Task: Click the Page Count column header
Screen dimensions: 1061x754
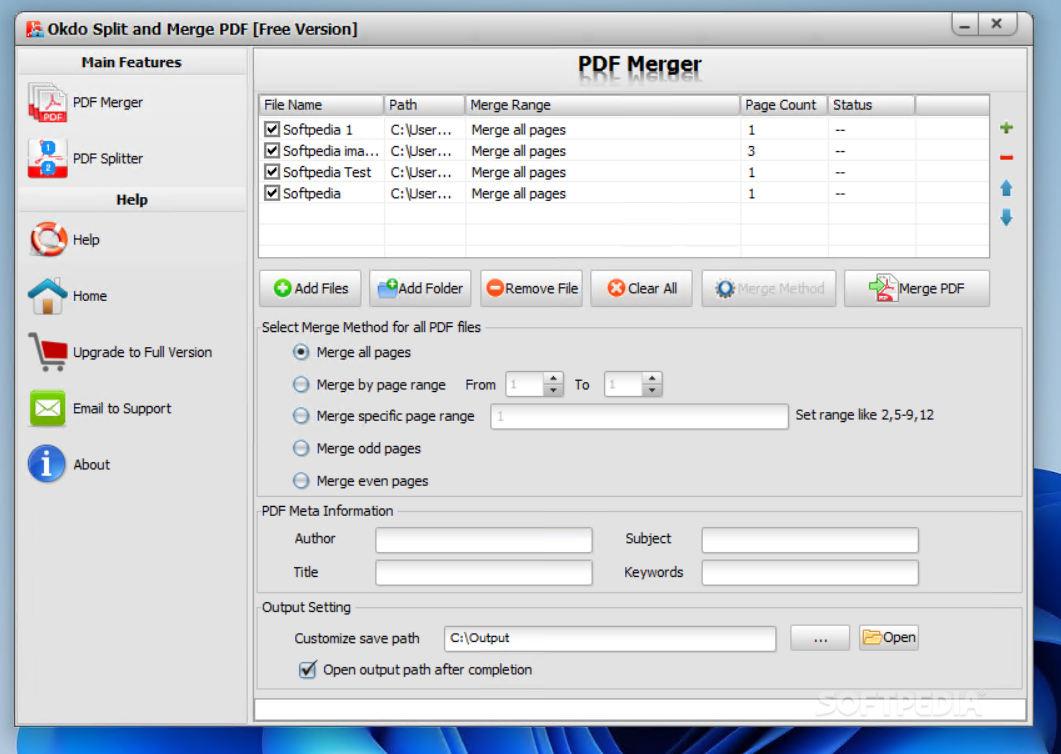Action: [784, 105]
